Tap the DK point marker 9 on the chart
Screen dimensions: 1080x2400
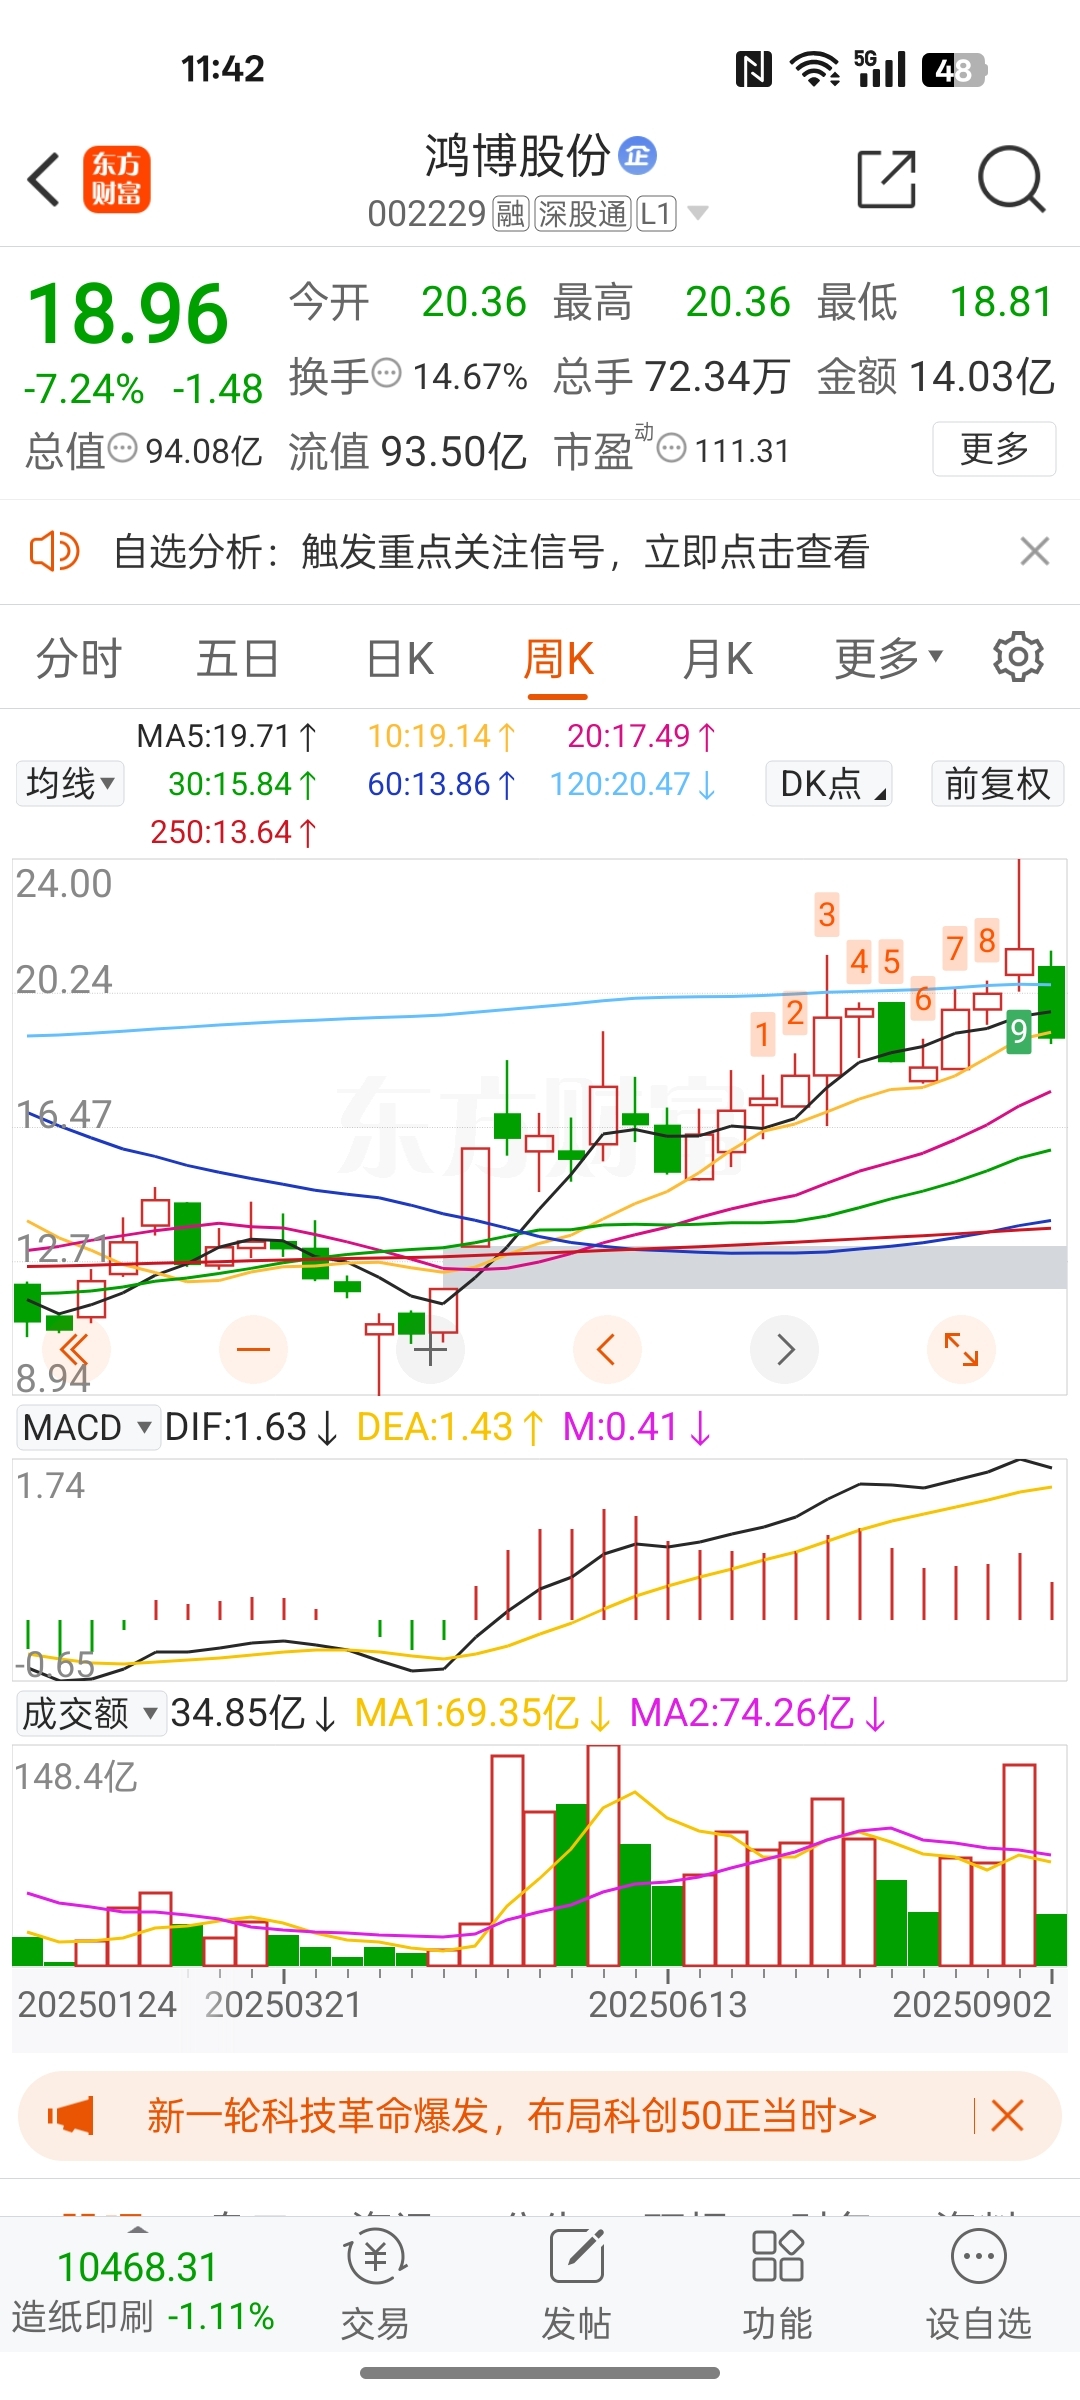point(1018,1030)
